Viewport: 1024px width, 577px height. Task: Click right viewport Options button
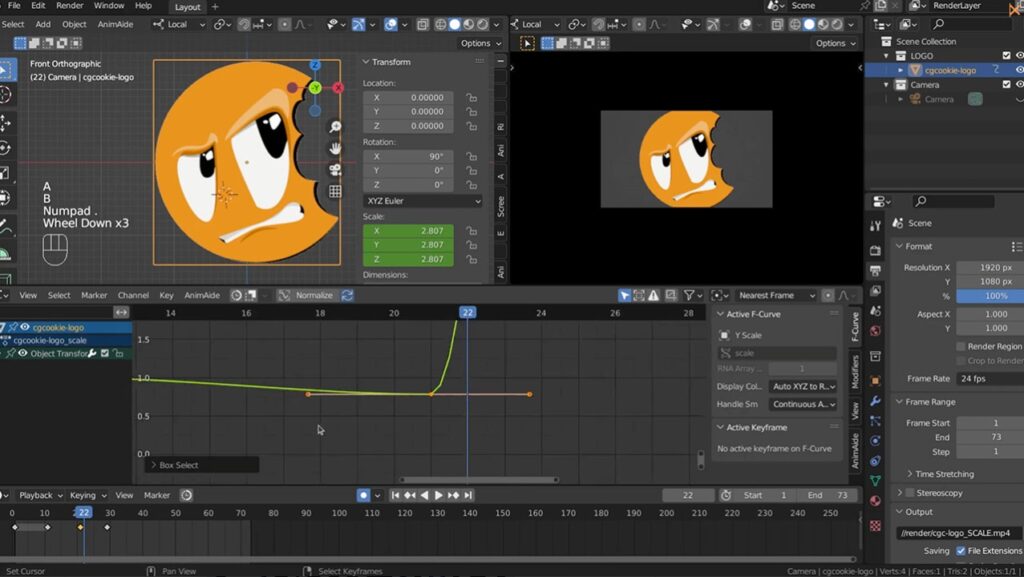pyautogui.click(x=835, y=43)
